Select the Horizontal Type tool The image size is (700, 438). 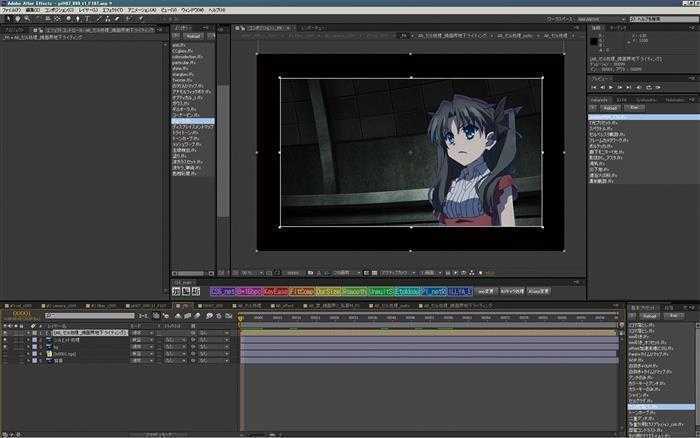(x=87, y=19)
